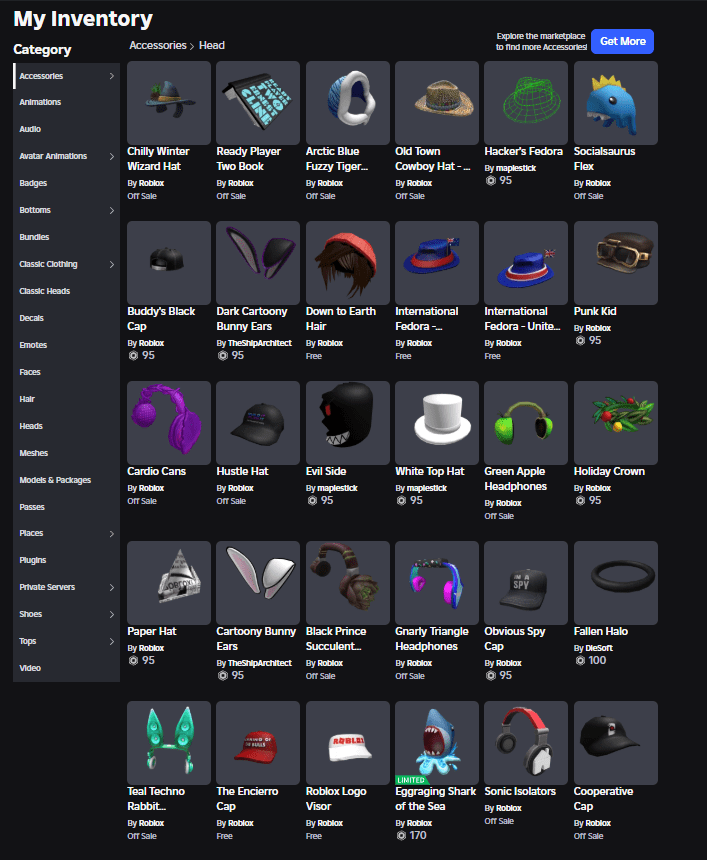Open the Holiday Crown wreath image
This screenshot has height=860, width=707.
coord(616,423)
